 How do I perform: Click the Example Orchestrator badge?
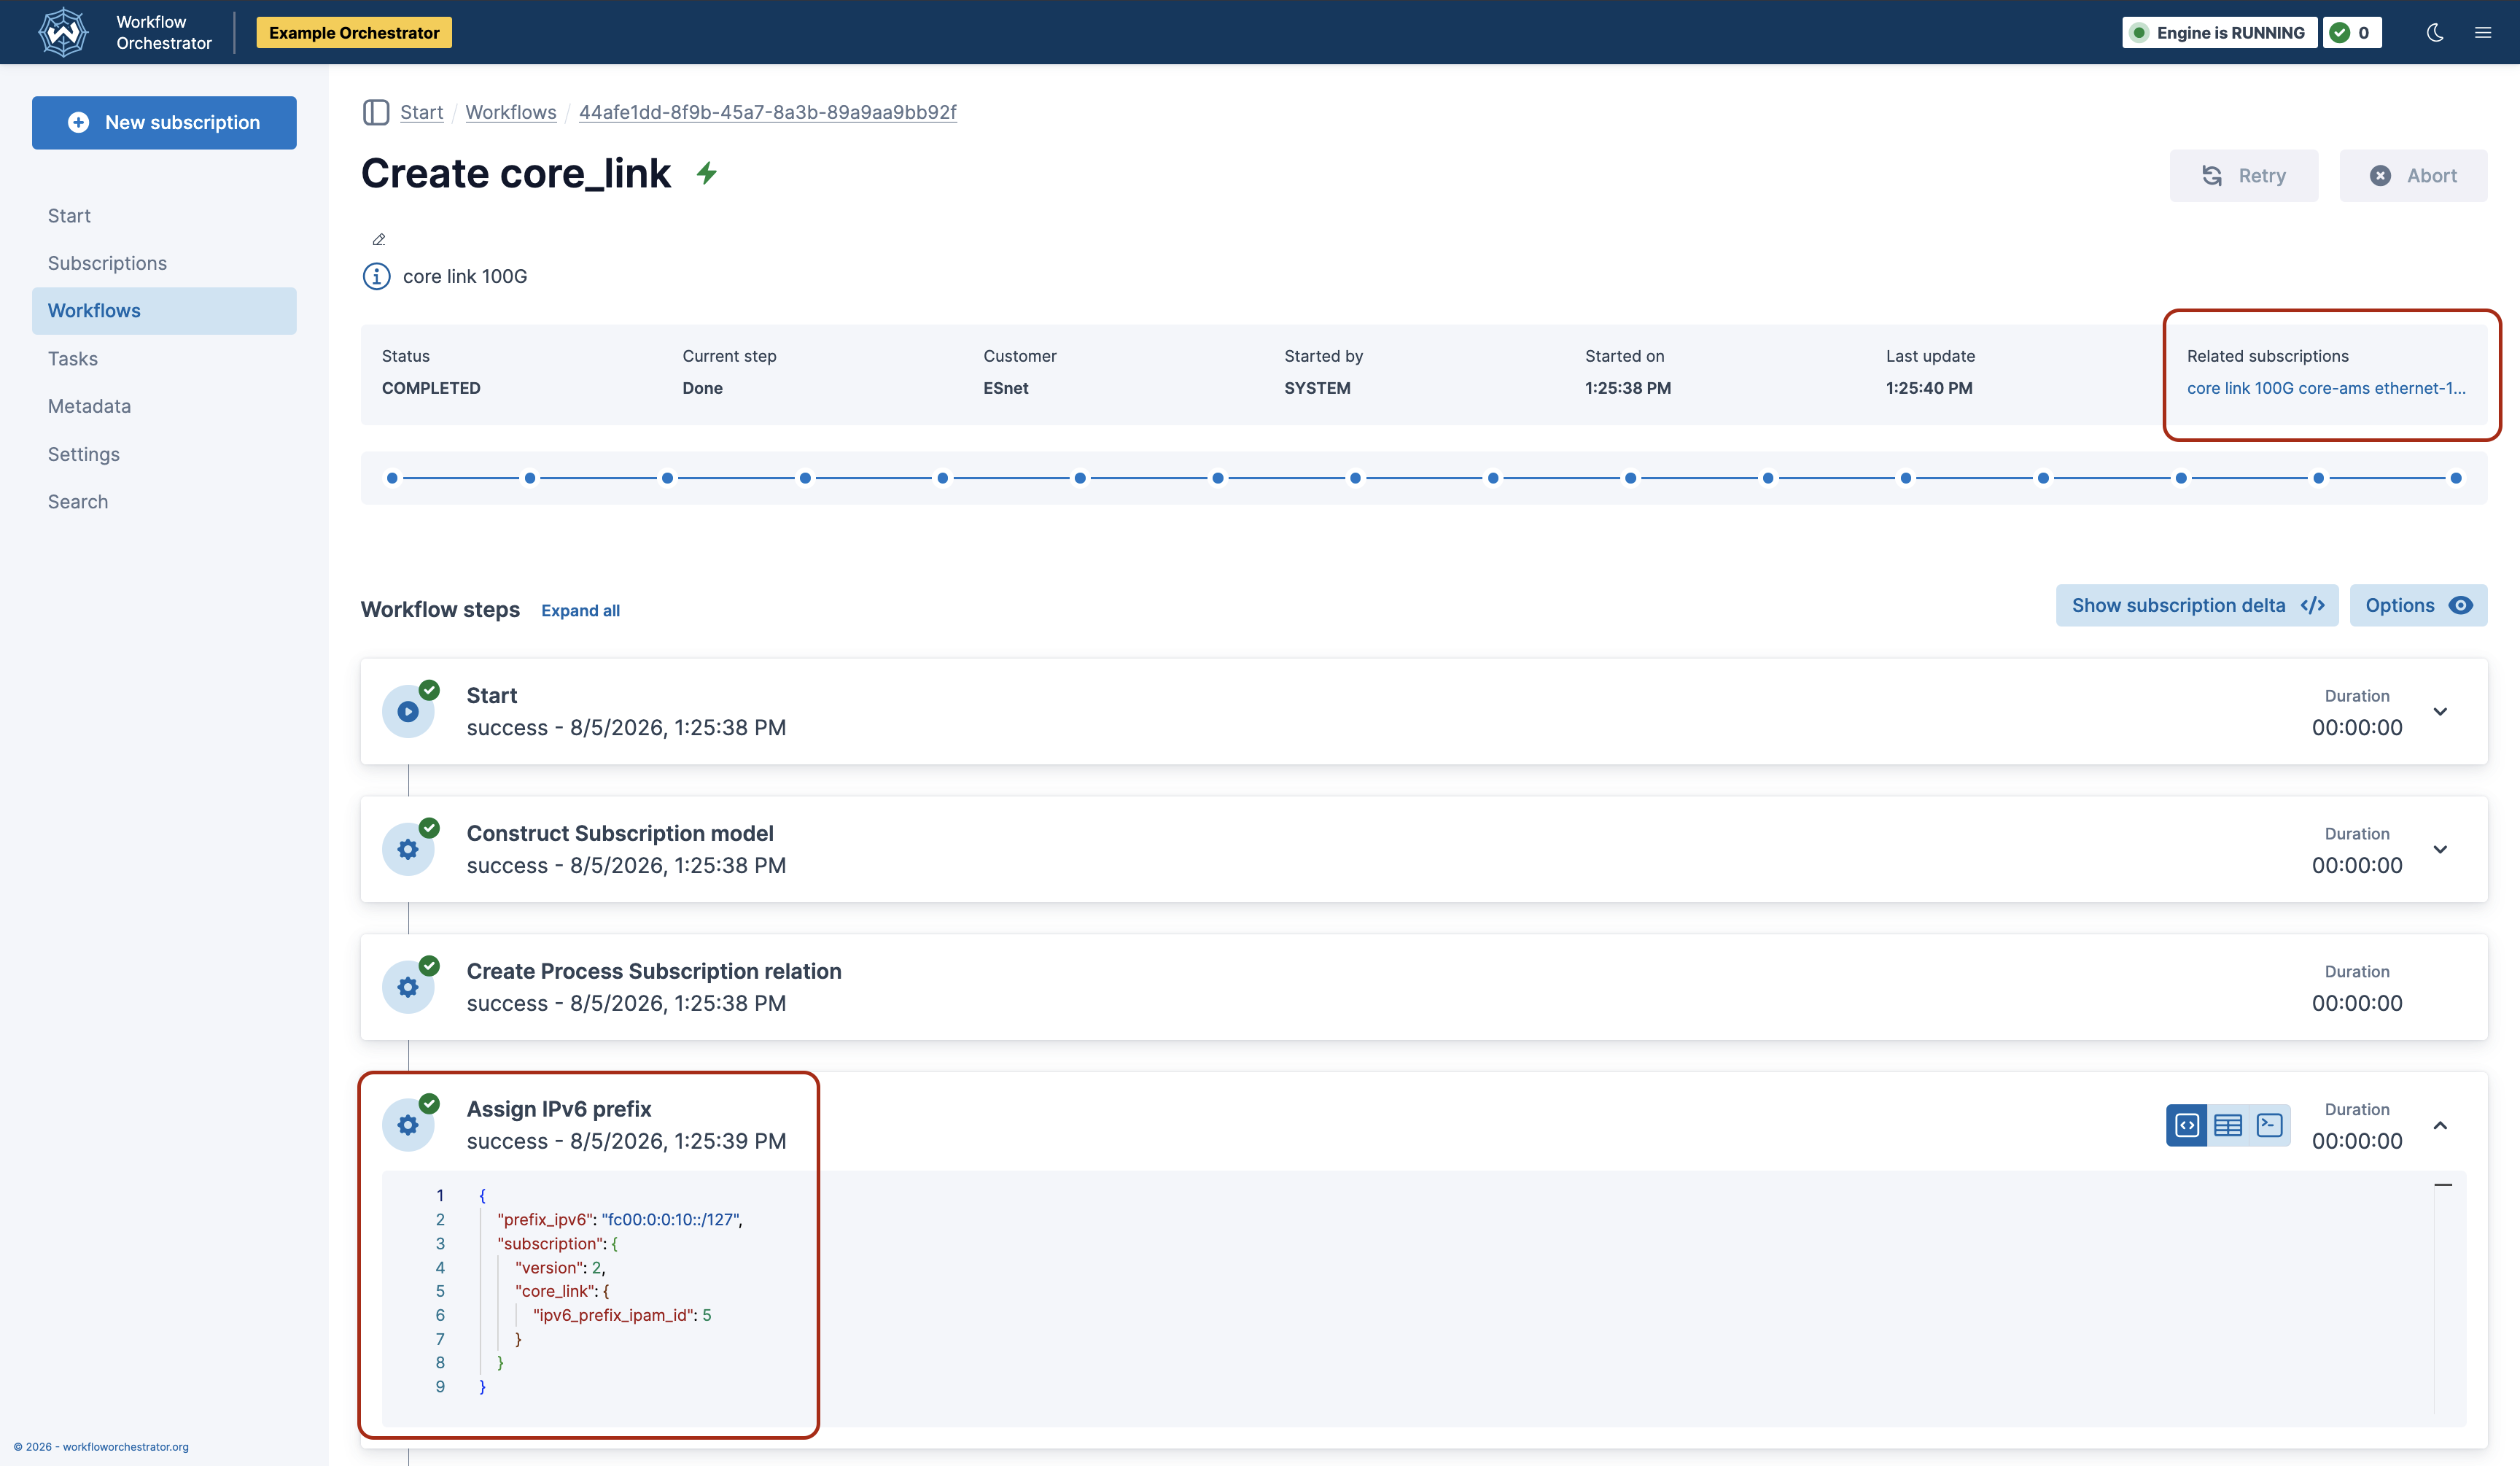354,32
